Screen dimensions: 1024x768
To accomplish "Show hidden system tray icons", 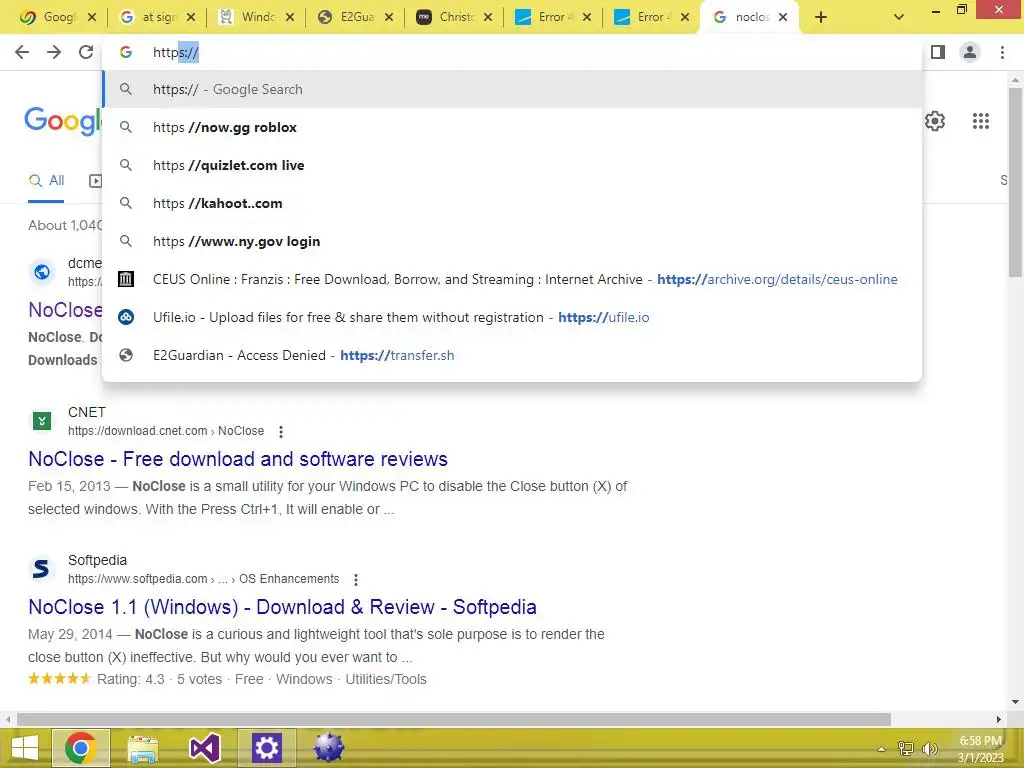I will point(881,749).
